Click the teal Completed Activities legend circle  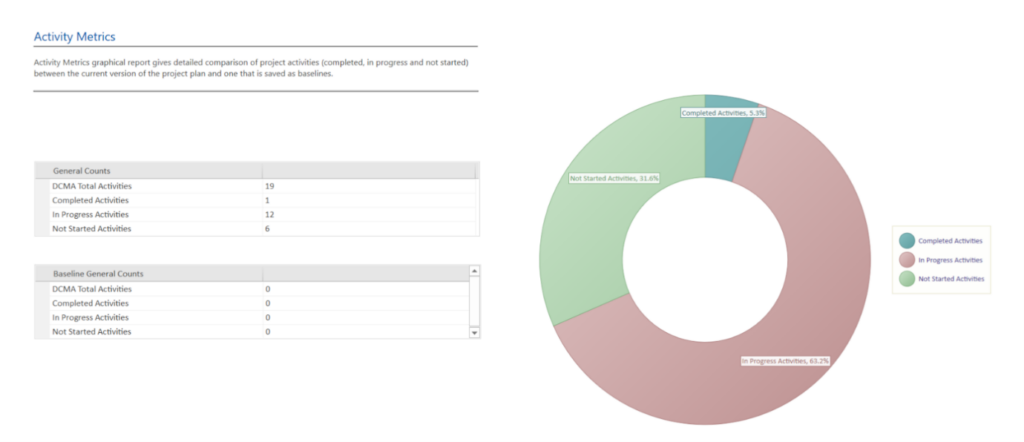coord(906,241)
